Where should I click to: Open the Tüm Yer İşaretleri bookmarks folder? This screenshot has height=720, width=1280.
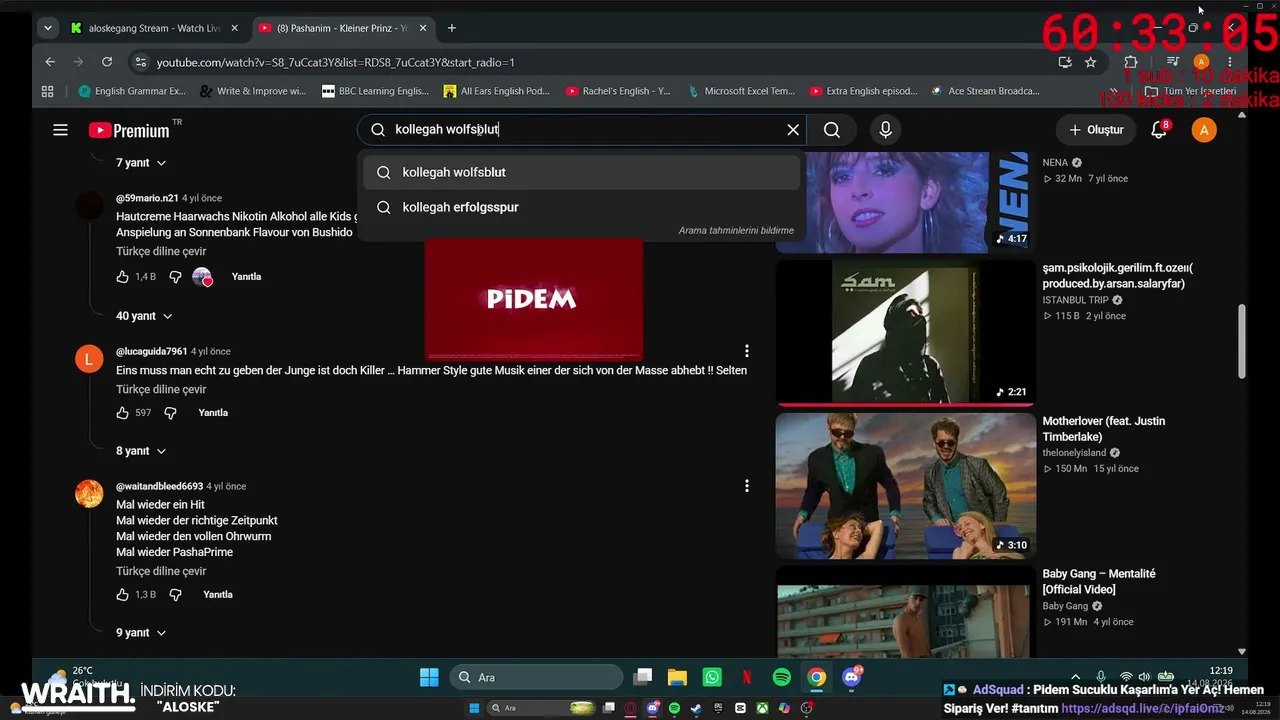1190,91
